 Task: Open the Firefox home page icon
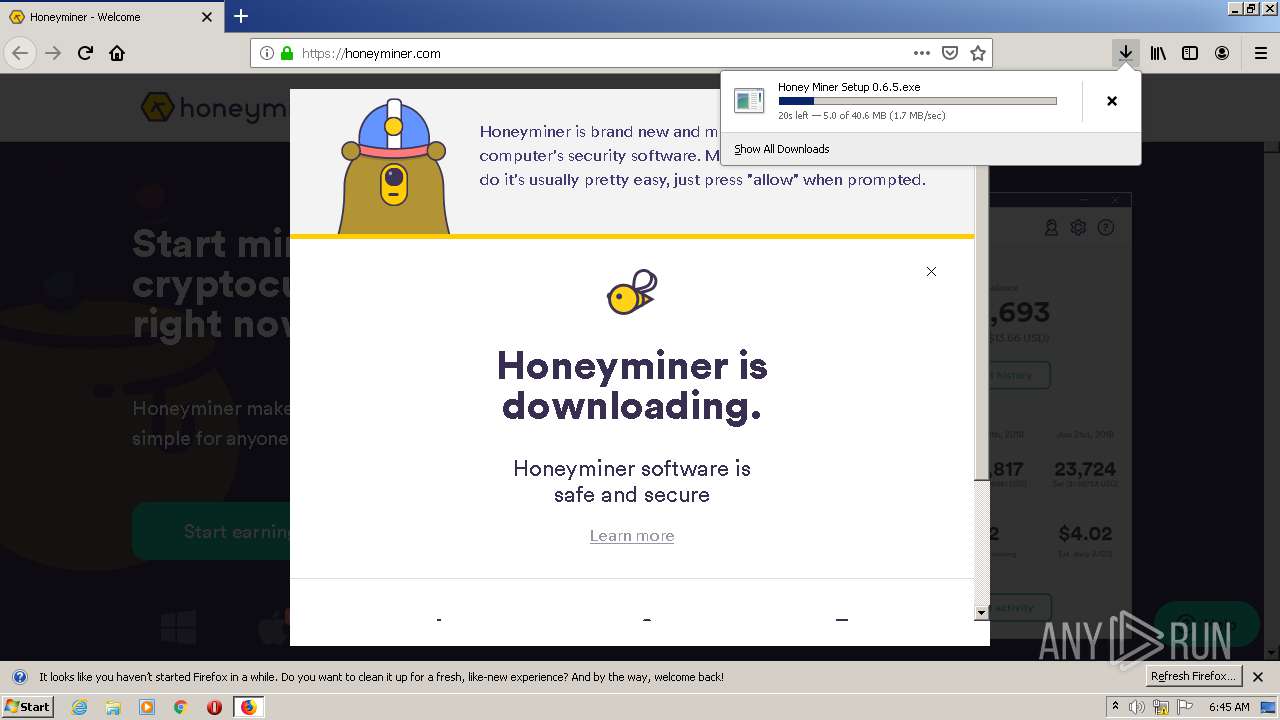[117, 53]
